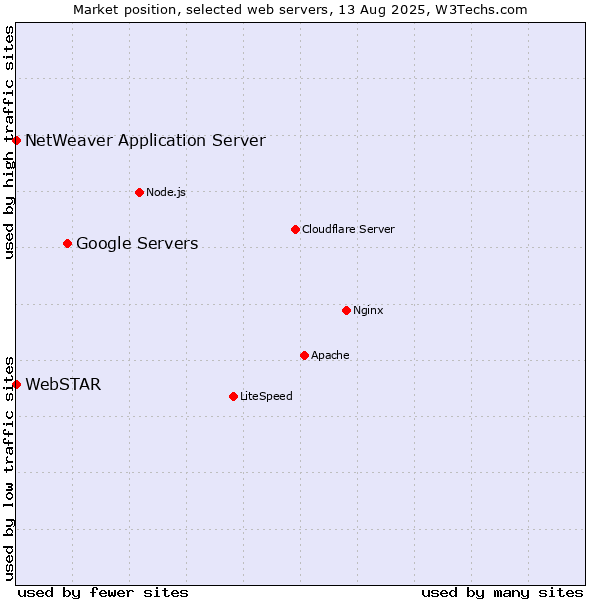600x600 pixels.
Task: Click the Apache red marker
Action: 305,356
